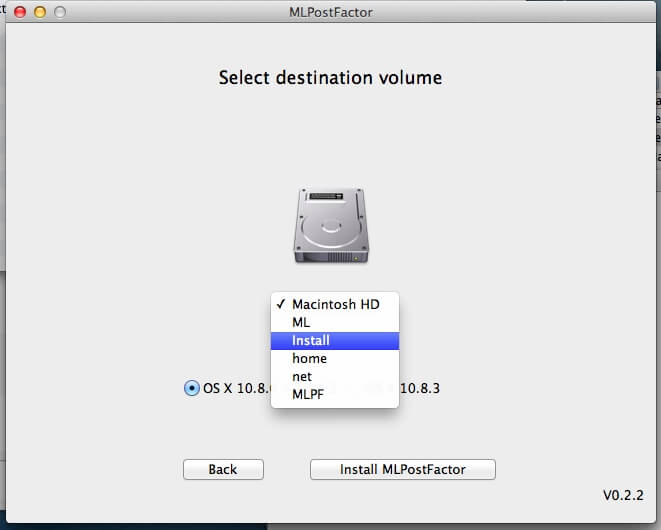Minimize MLPostFactor using the yellow button
Viewport: 661px width, 530px height.
[40, 12]
